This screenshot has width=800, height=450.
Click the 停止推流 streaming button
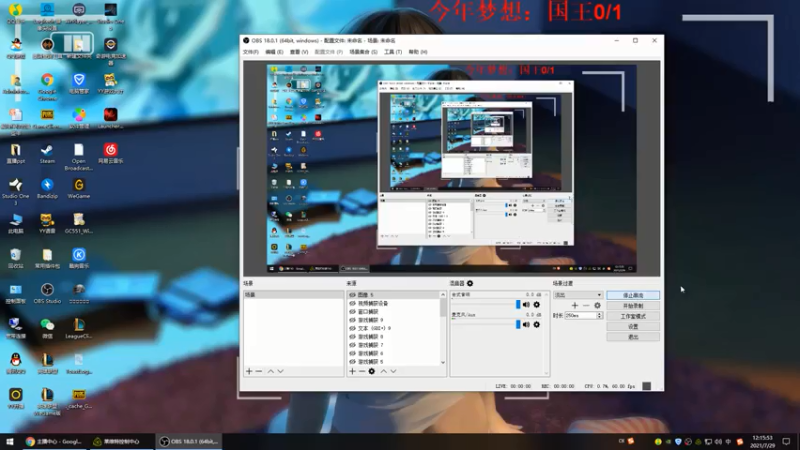coord(633,295)
